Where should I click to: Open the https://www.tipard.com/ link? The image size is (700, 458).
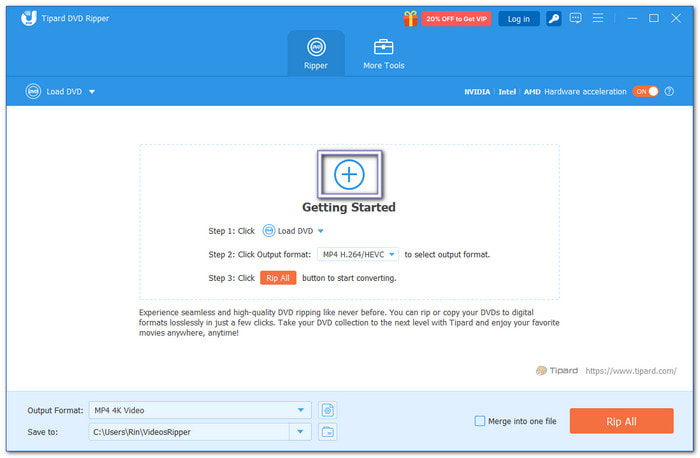click(631, 371)
